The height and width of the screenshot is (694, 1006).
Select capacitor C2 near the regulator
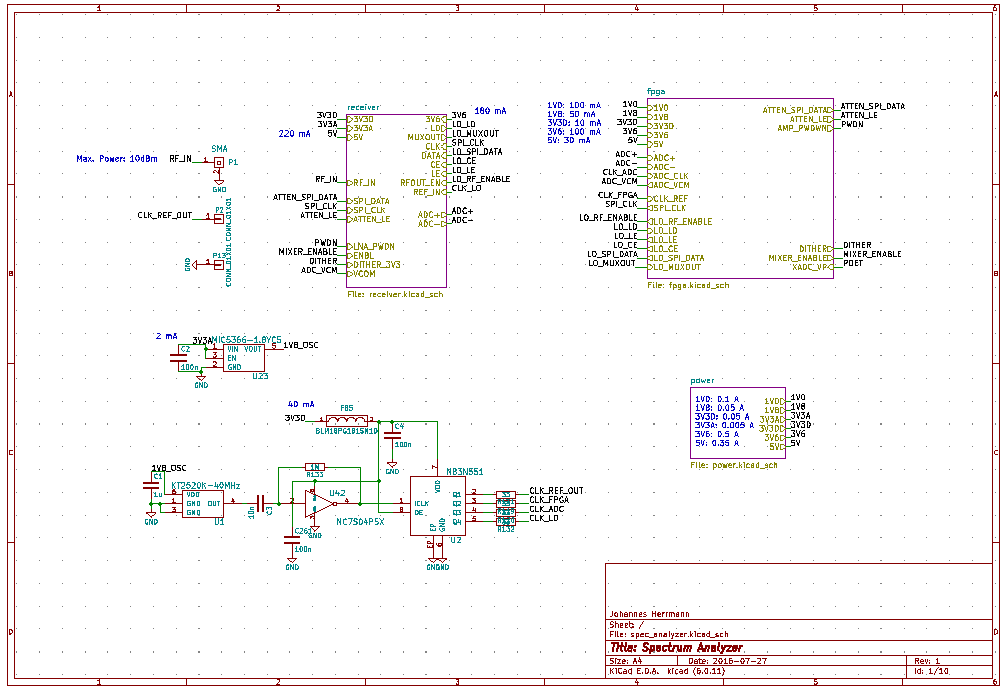[178, 358]
